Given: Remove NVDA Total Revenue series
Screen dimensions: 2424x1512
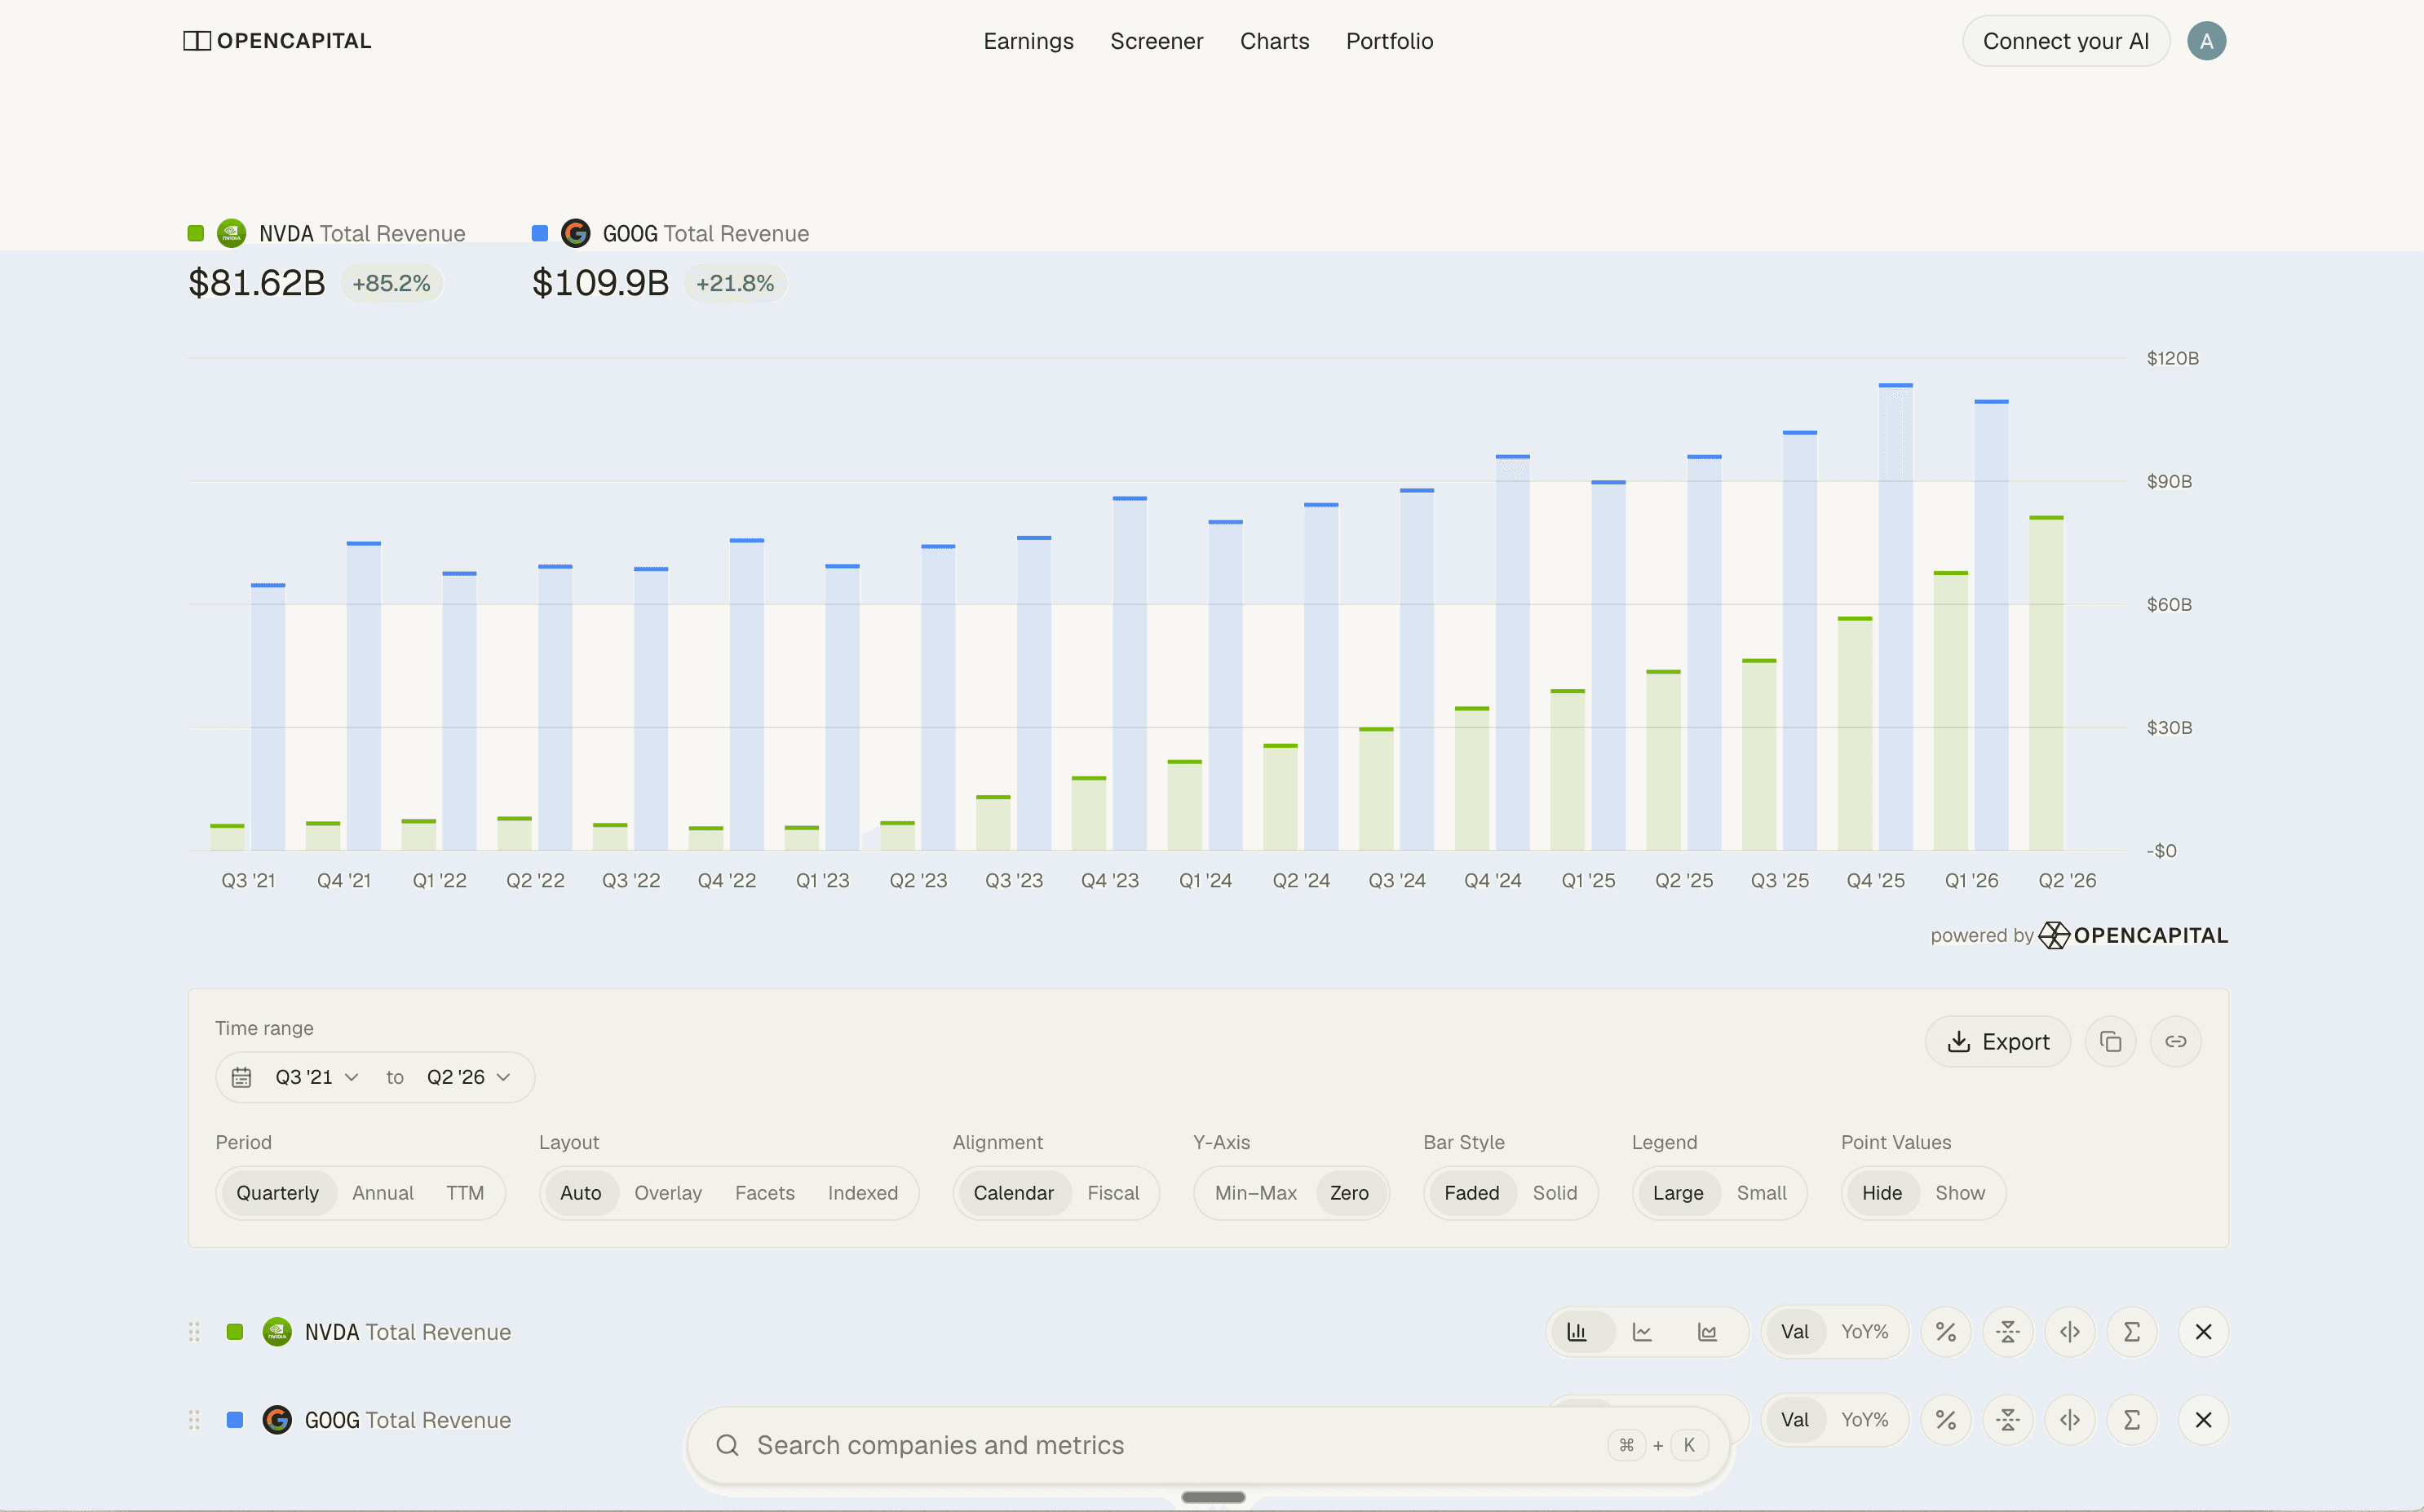Looking at the screenshot, I should (2203, 1332).
